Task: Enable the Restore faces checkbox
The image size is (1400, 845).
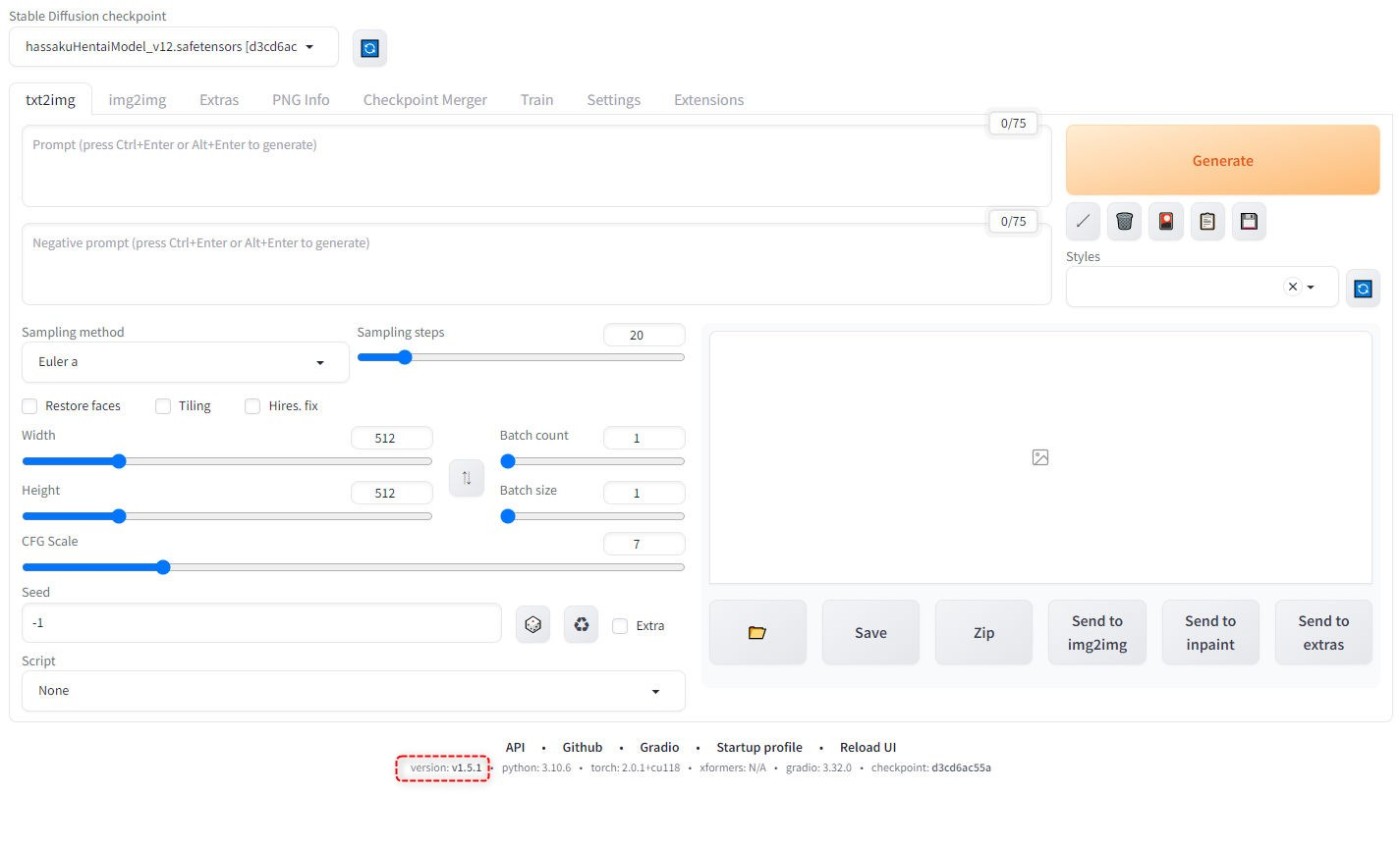Action: (30, 406)
